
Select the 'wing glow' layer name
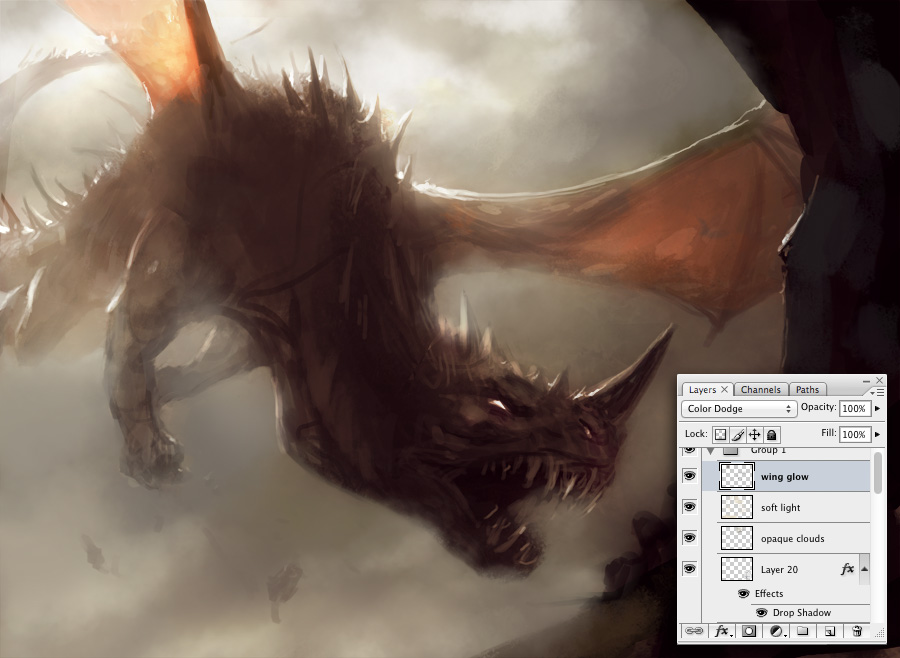click(785, 477)
